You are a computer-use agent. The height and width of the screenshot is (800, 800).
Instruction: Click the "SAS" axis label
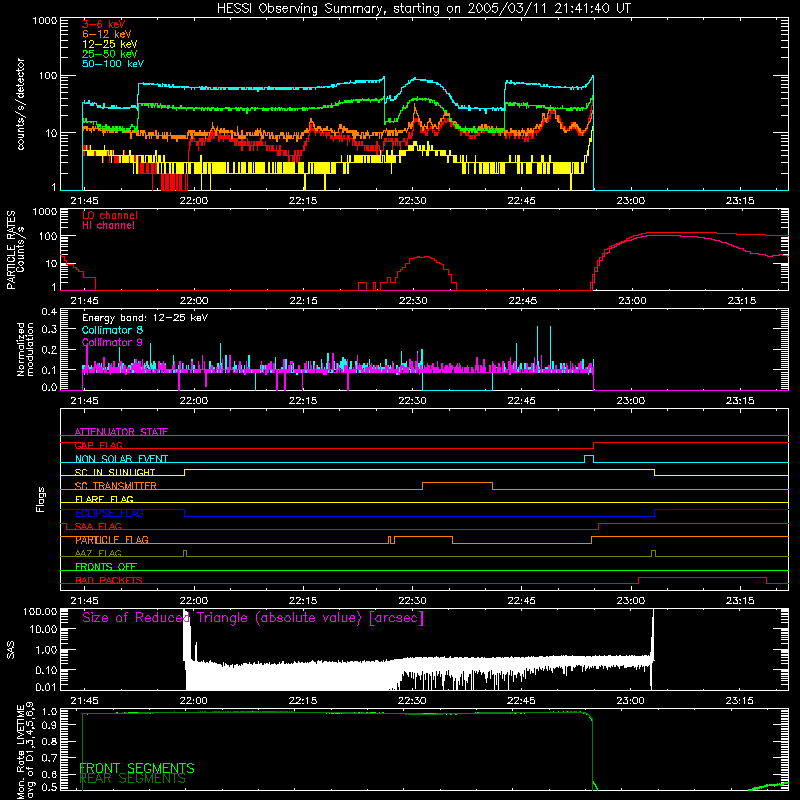tap(11, 650)
